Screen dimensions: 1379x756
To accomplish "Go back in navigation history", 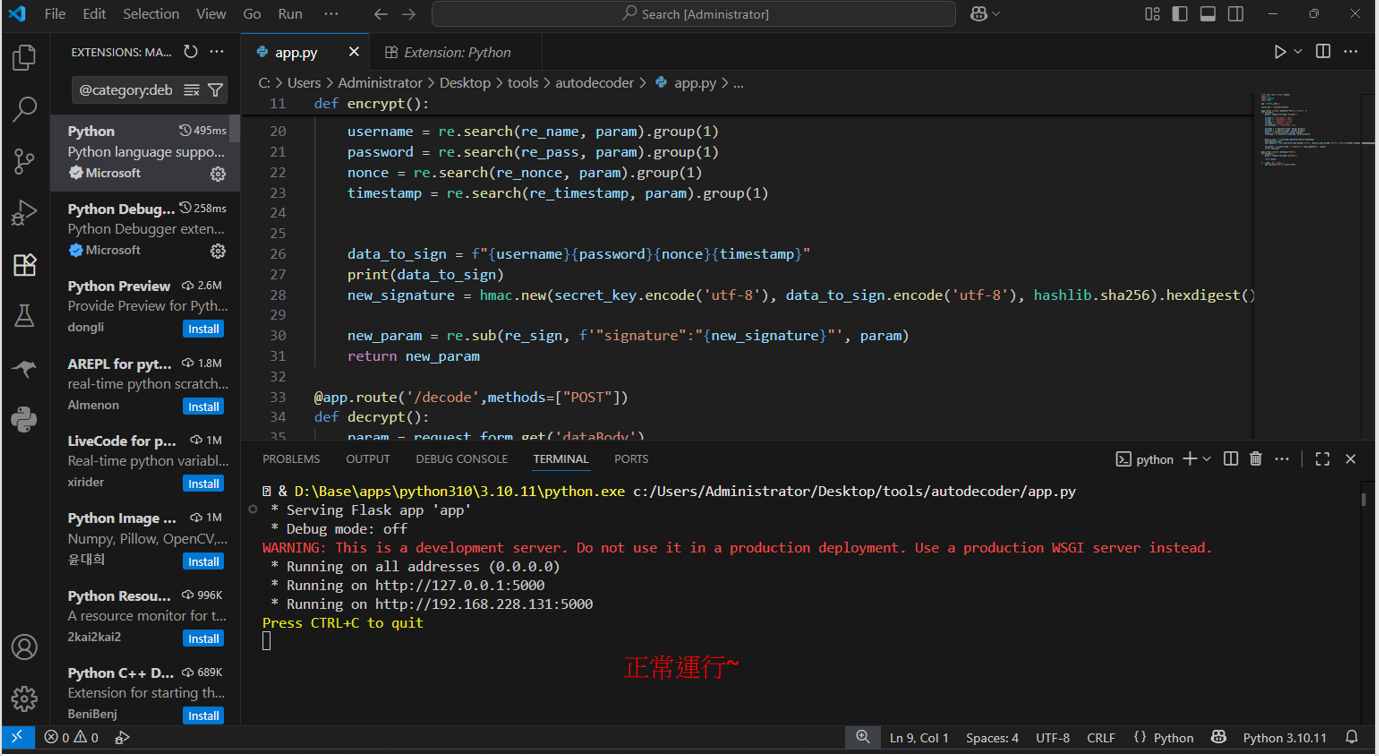I will tap(380, 14).
